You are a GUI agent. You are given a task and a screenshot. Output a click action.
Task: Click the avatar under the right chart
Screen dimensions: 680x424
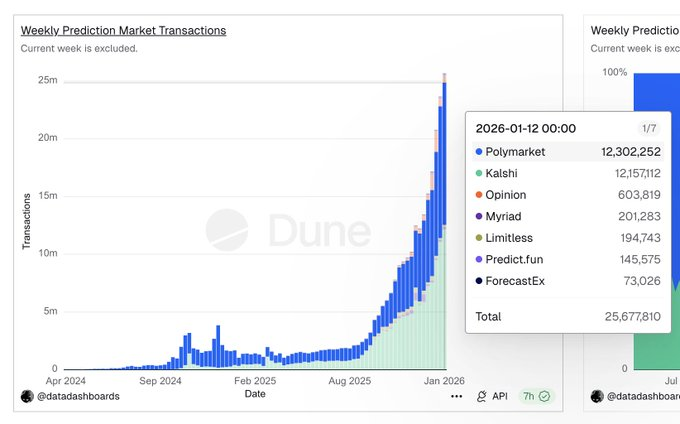(x=597, y=396)
